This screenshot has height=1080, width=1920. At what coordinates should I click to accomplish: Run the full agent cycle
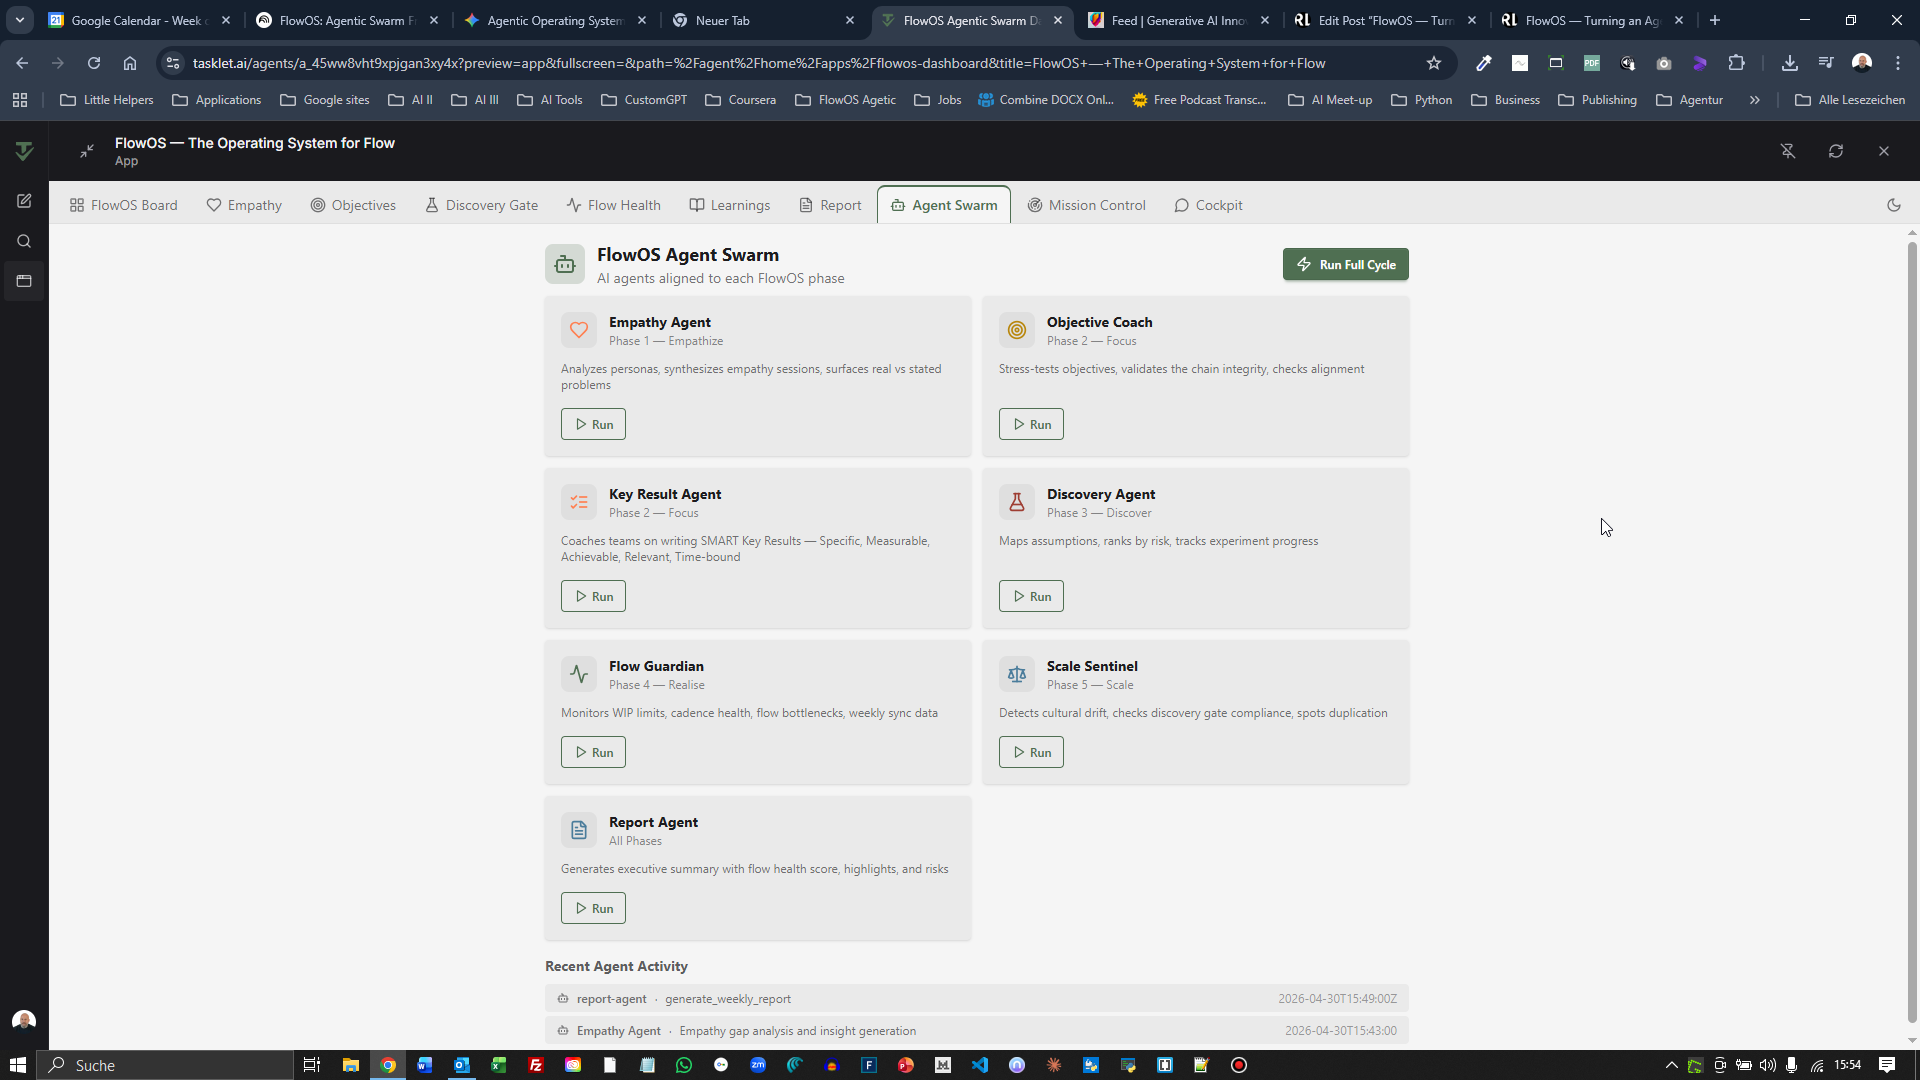tap(1346, 265)
